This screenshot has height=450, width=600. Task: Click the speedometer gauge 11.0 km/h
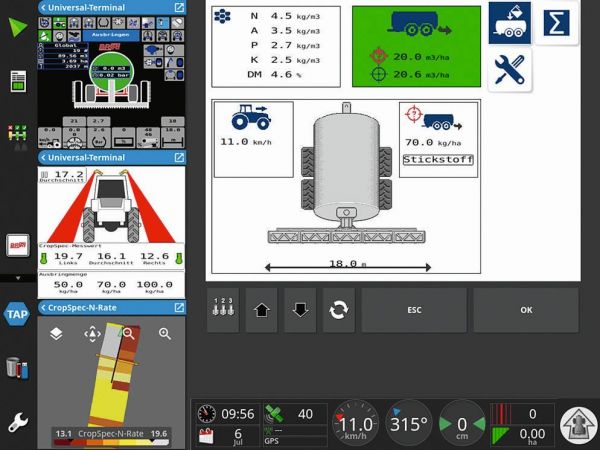(x=355, y=424)
